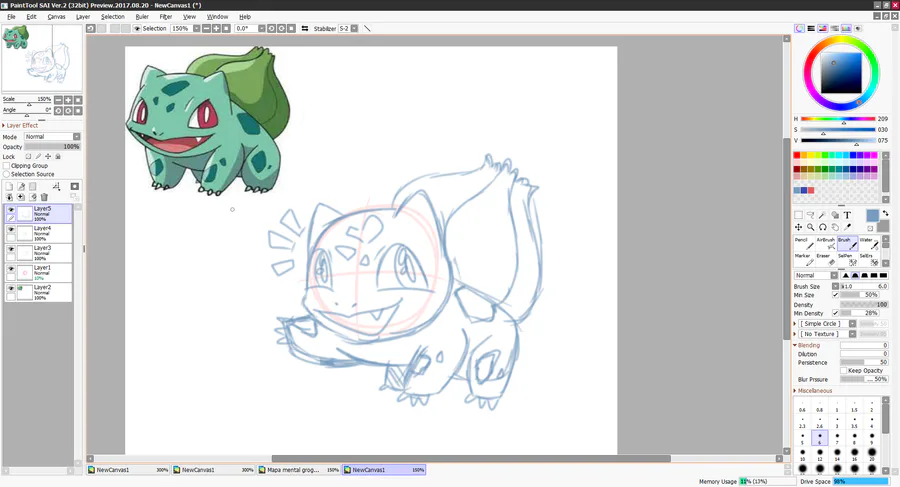Open the Simple Circle brush shape dropdown
Viewport: 900px width, 487px height.
[x=852, y=324]
